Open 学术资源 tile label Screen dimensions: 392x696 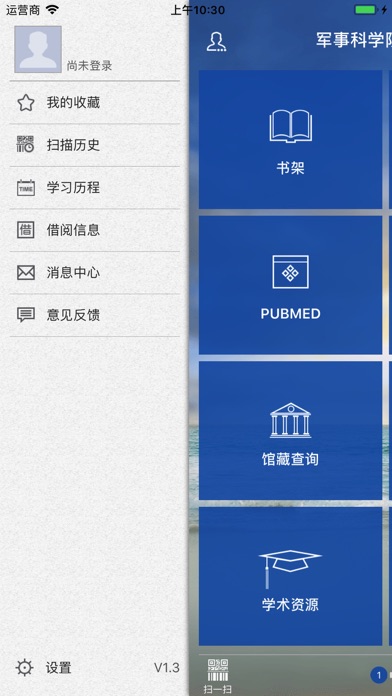[x=290, y=605]
